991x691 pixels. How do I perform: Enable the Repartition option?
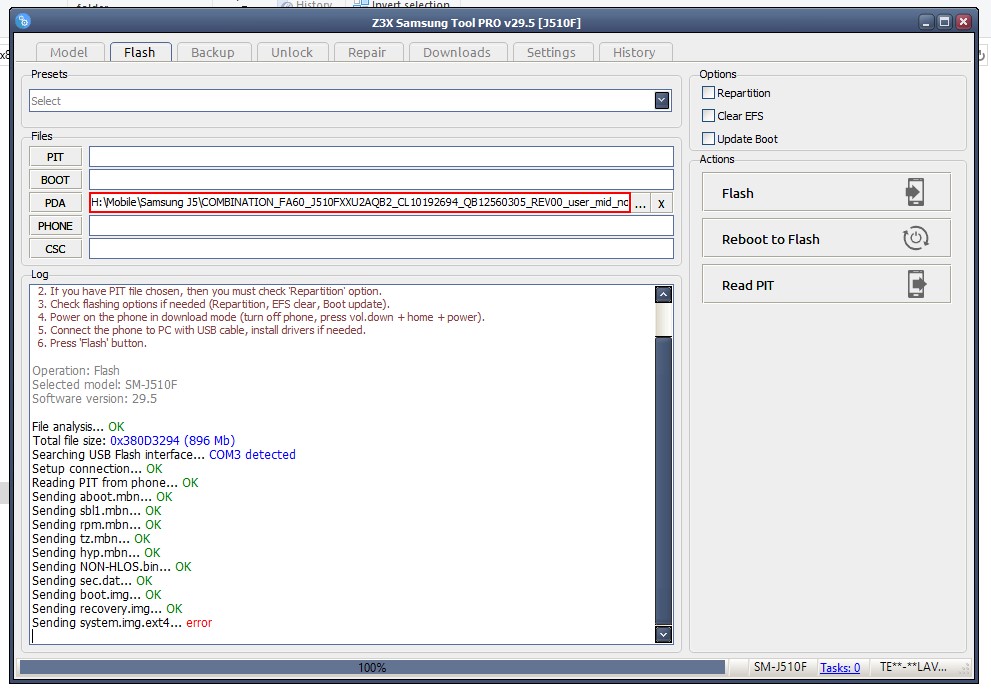[x=708, y=93]
